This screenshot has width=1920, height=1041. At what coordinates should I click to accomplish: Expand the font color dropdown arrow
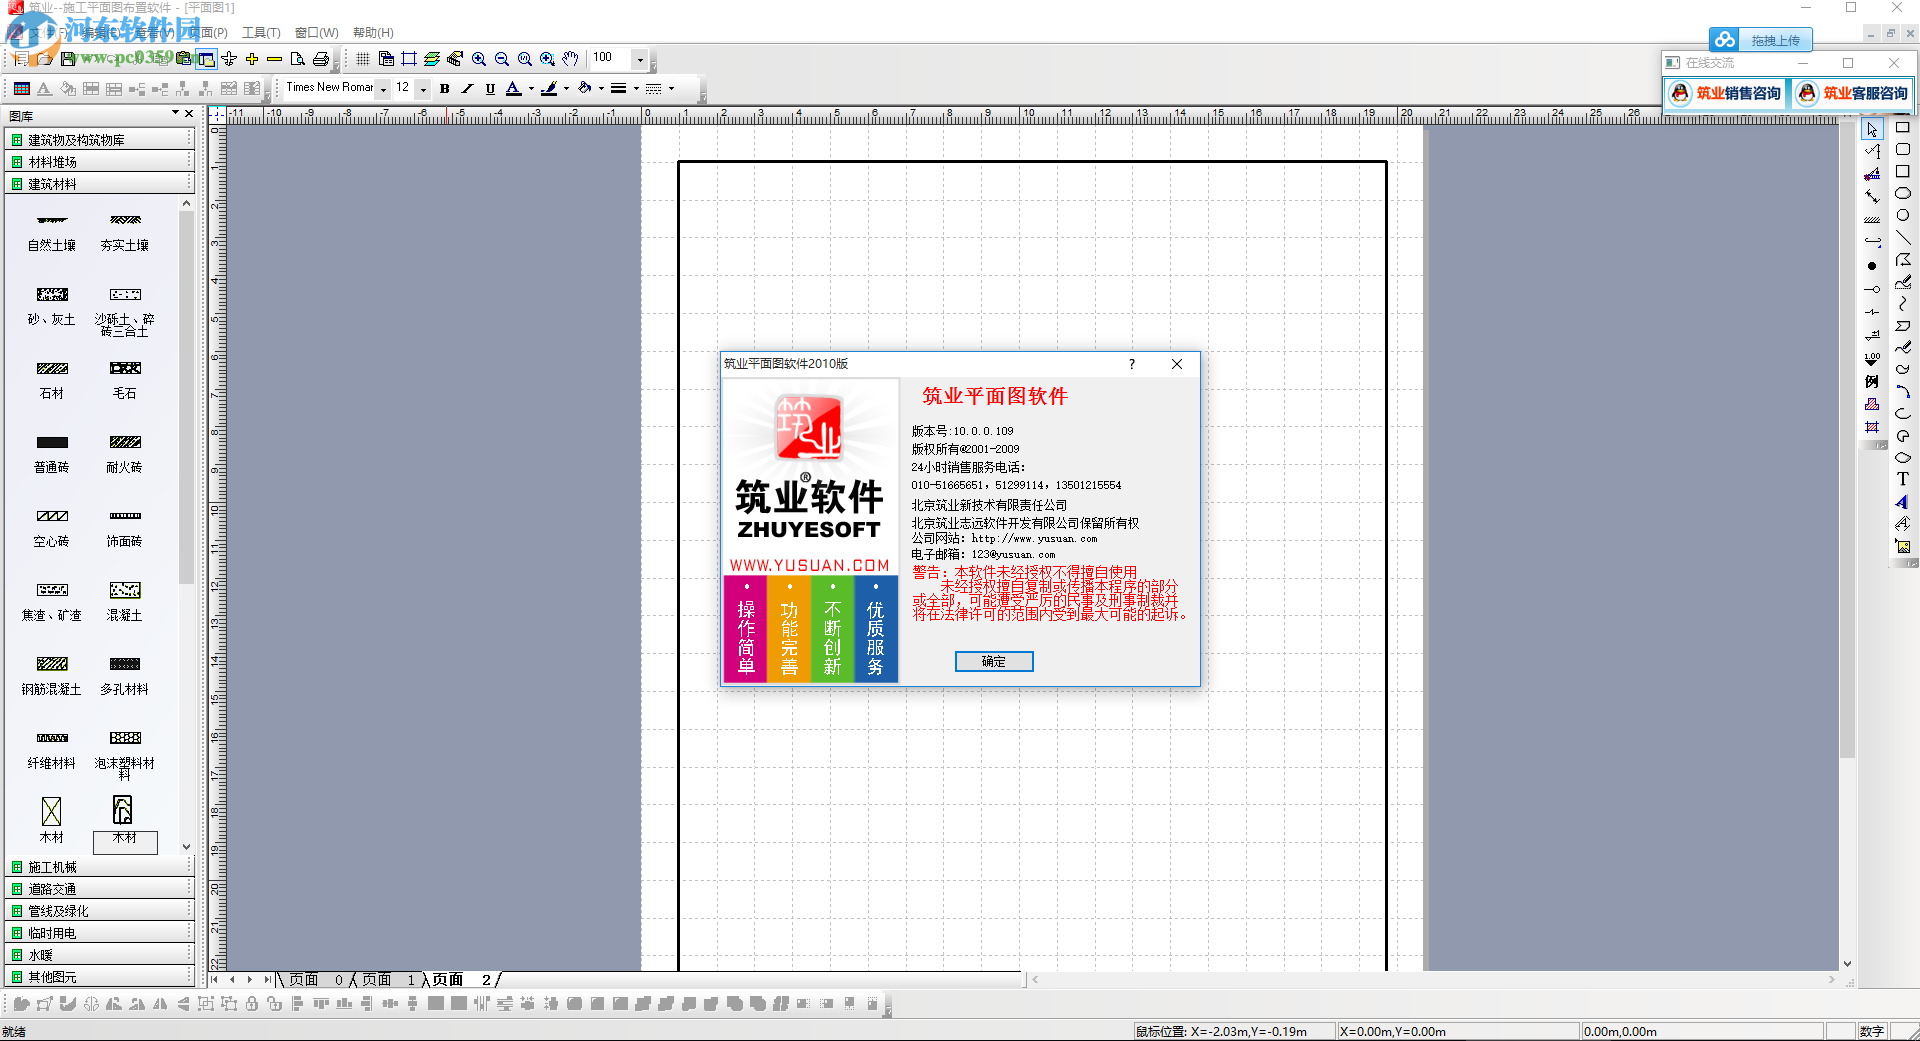click(531, 89)
